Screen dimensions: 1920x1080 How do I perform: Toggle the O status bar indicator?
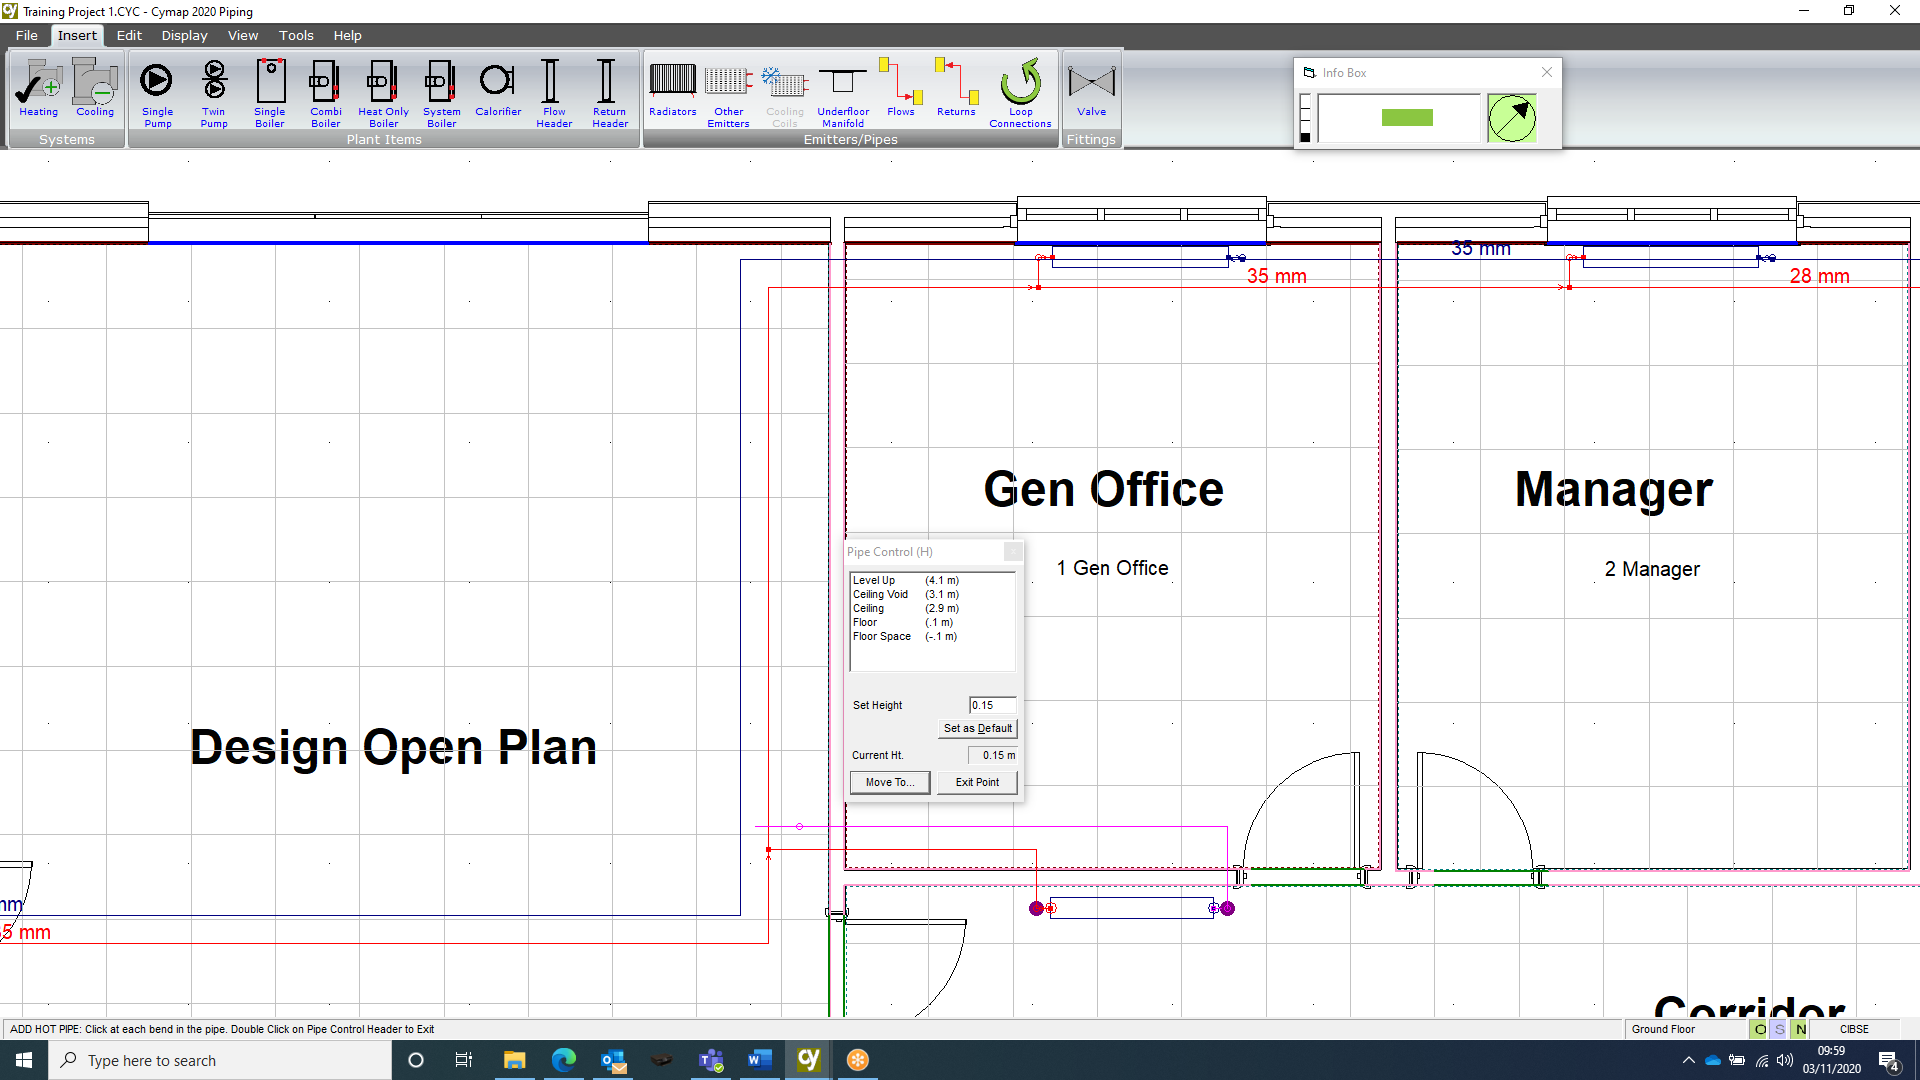tap(1760, 1029)
